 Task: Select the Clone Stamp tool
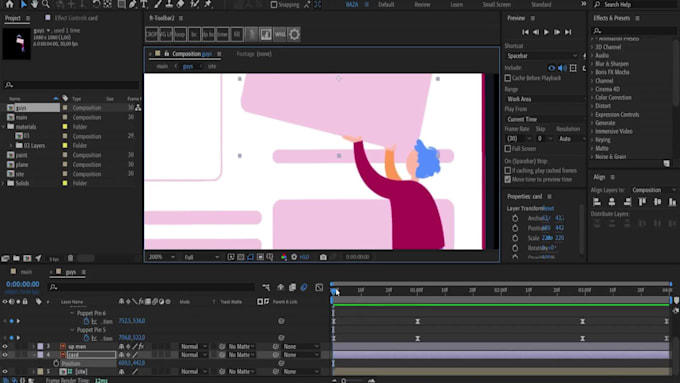169,4
